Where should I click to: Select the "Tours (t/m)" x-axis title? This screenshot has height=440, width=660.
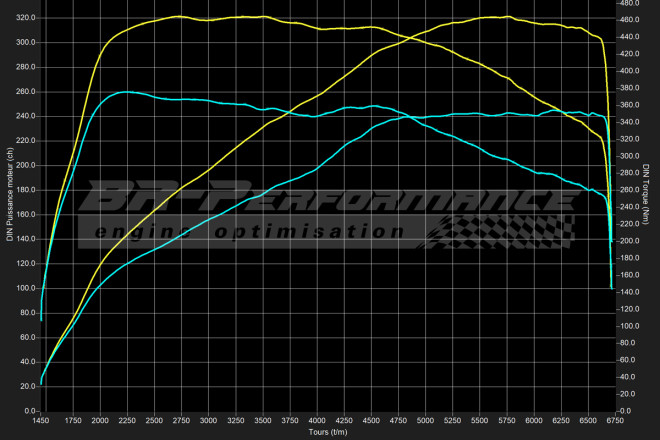click(327, 433)
